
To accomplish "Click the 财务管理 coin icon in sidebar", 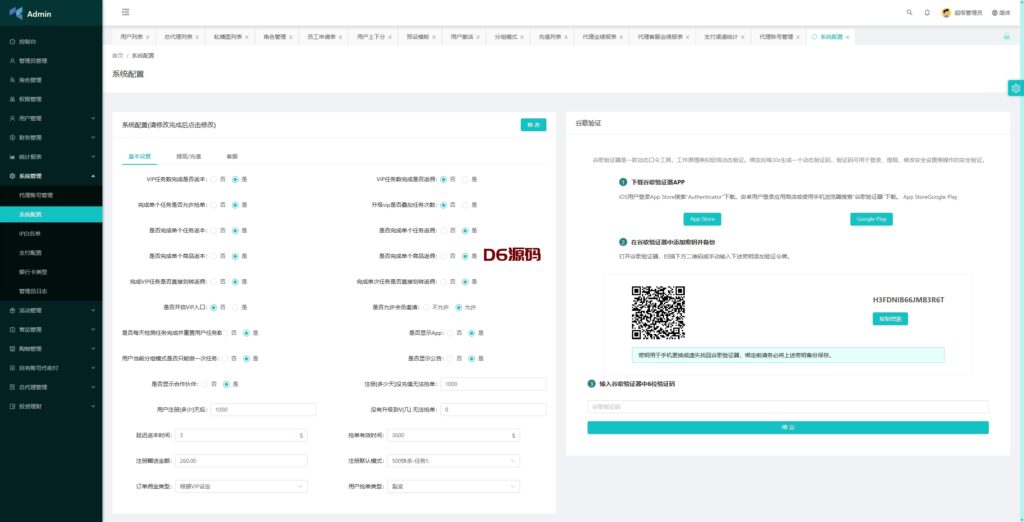I will click(x=12, y=138).
